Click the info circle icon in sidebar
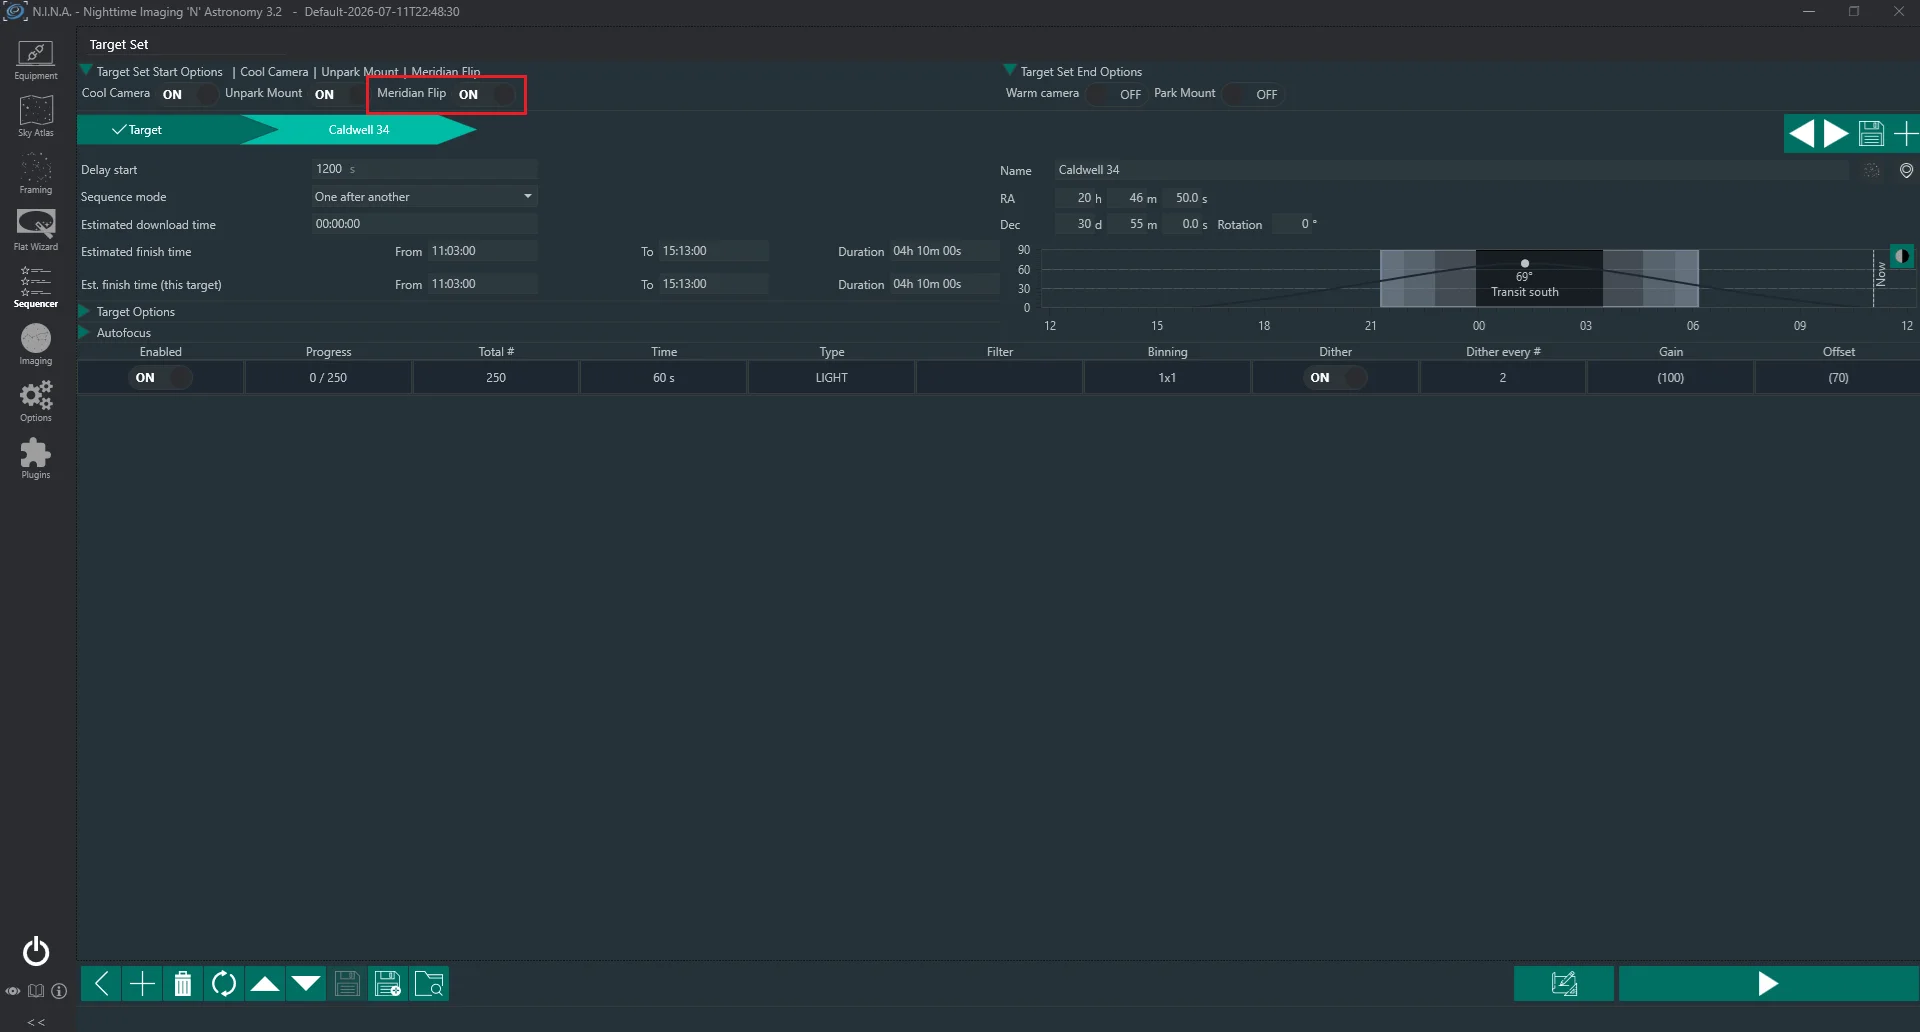Screen dimensions: 1920x1032 pyautogui.click(x=59, y=991)
